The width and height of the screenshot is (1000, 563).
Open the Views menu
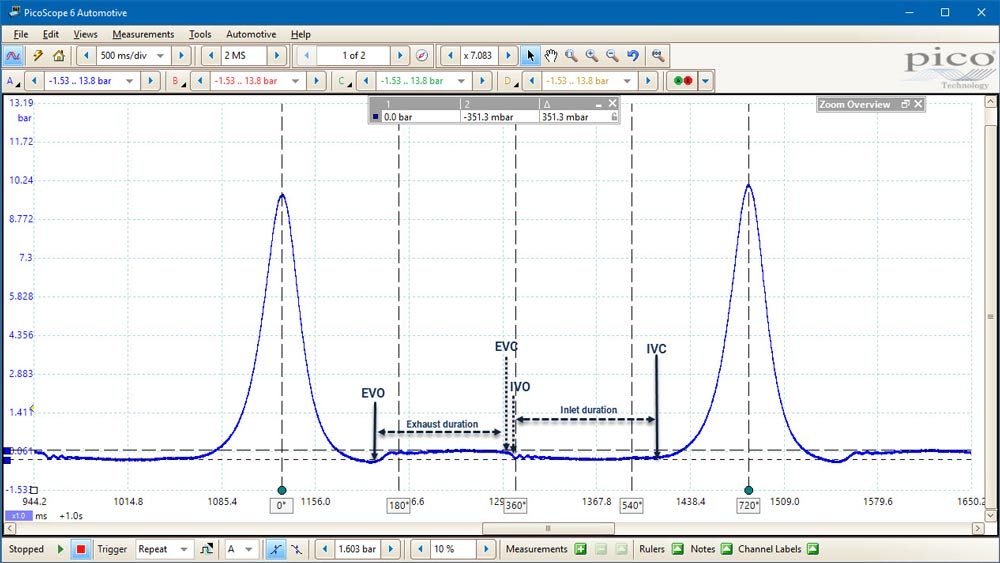[x=85, y=34]
